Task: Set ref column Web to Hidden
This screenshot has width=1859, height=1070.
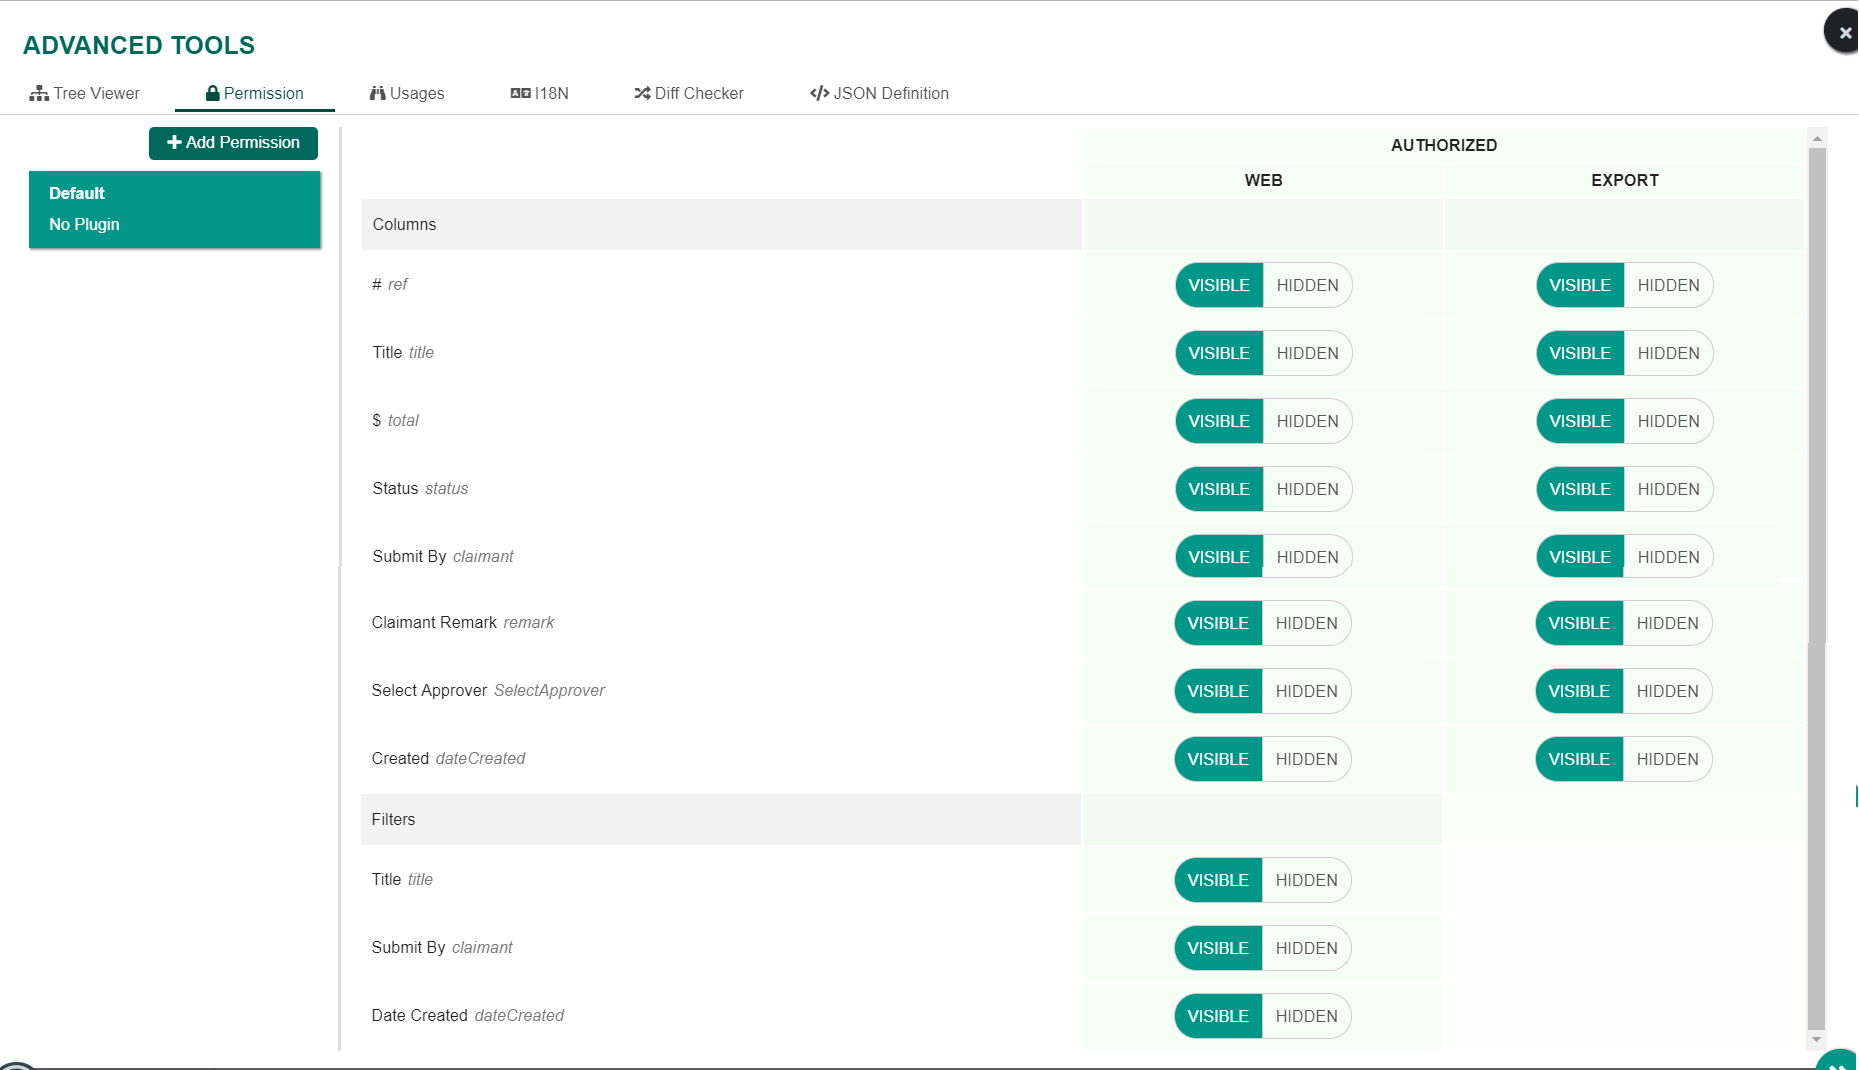Action: [x=1307, y=285]
